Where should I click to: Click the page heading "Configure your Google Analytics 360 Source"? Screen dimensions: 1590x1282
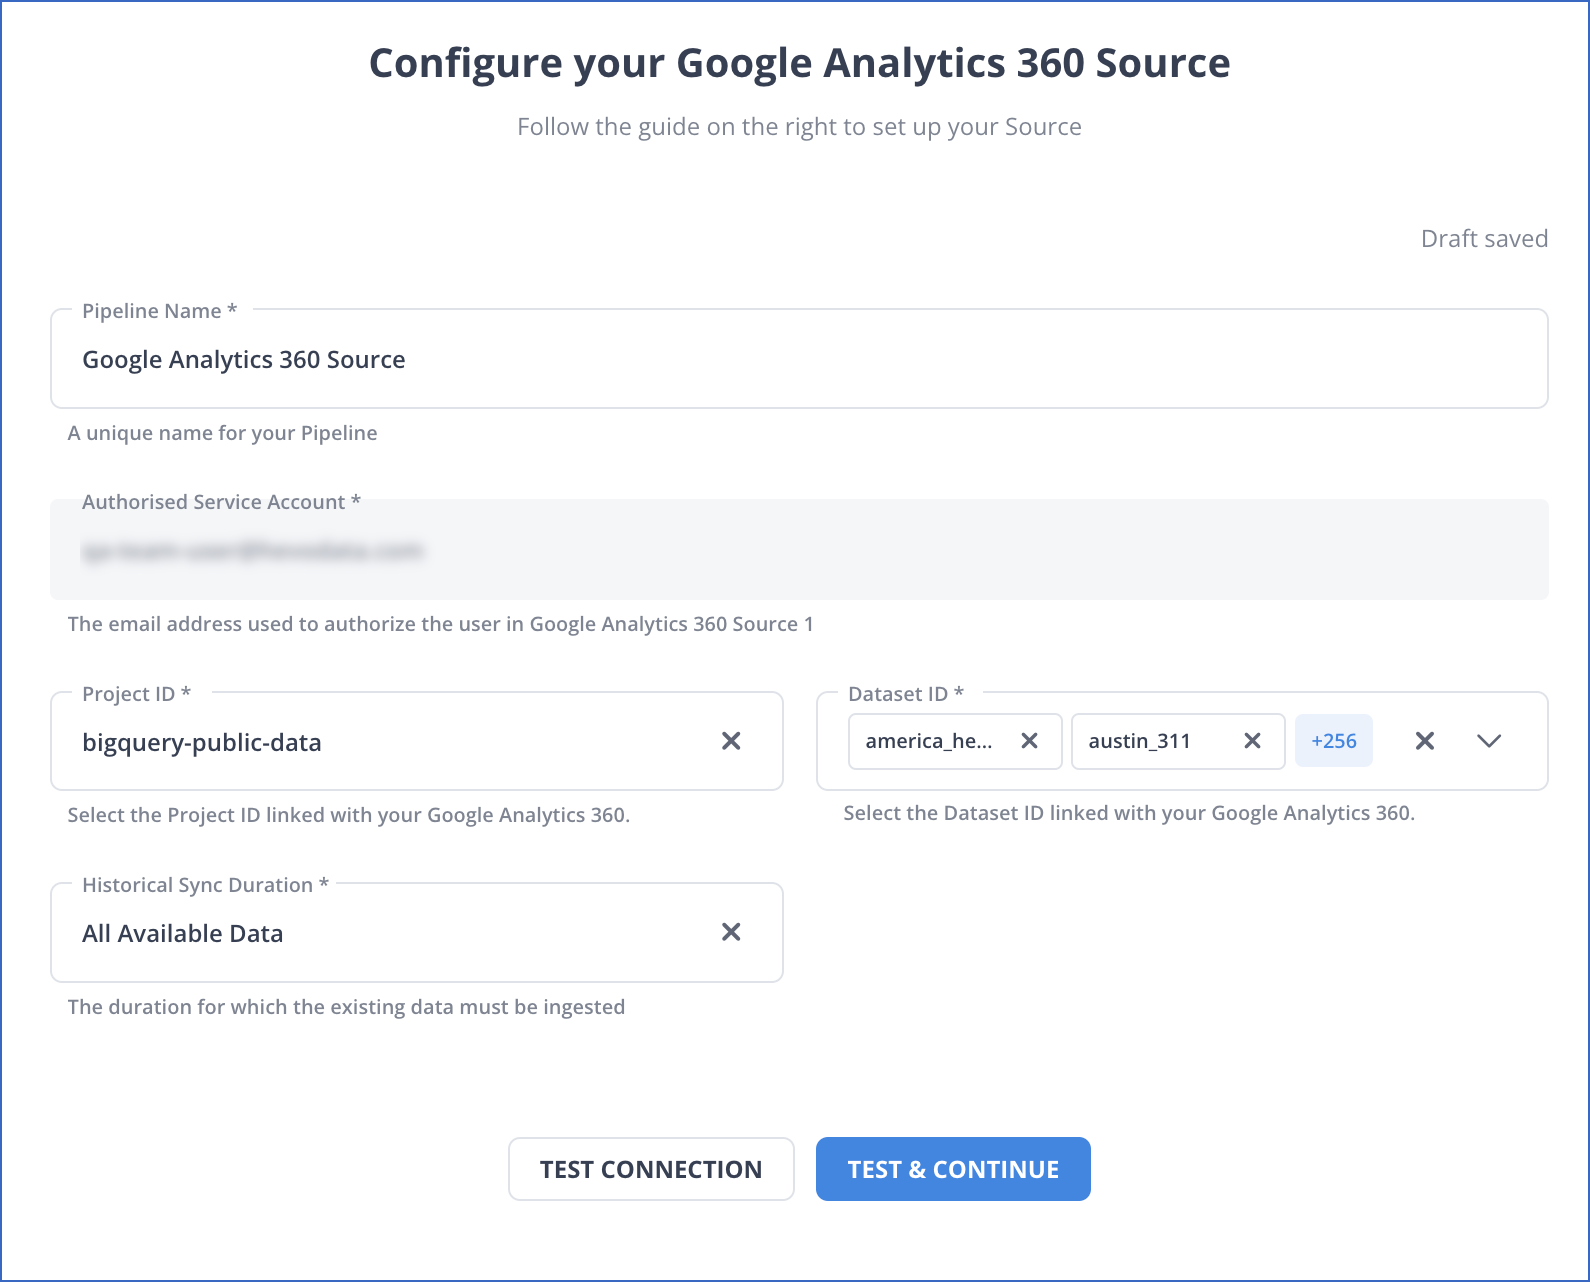click(x=799, y=63)
